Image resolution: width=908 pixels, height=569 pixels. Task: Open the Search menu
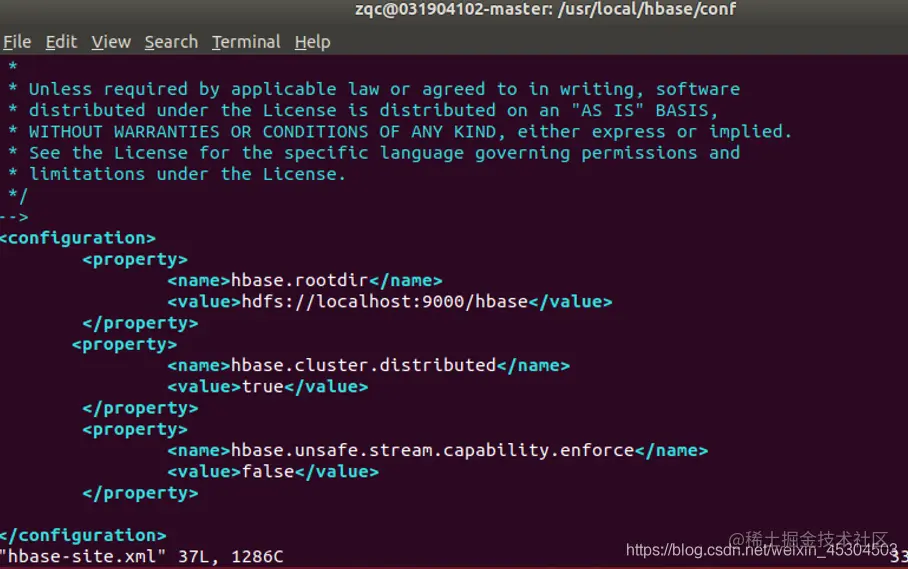tap(171, 42)
